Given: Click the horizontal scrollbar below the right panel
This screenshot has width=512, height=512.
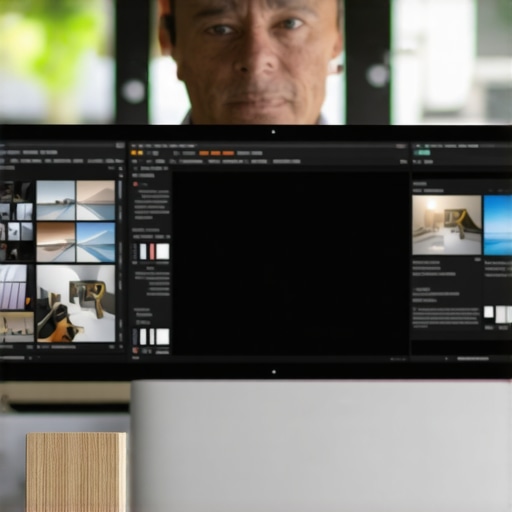Looking at the screenshot, I should (473, 359).
